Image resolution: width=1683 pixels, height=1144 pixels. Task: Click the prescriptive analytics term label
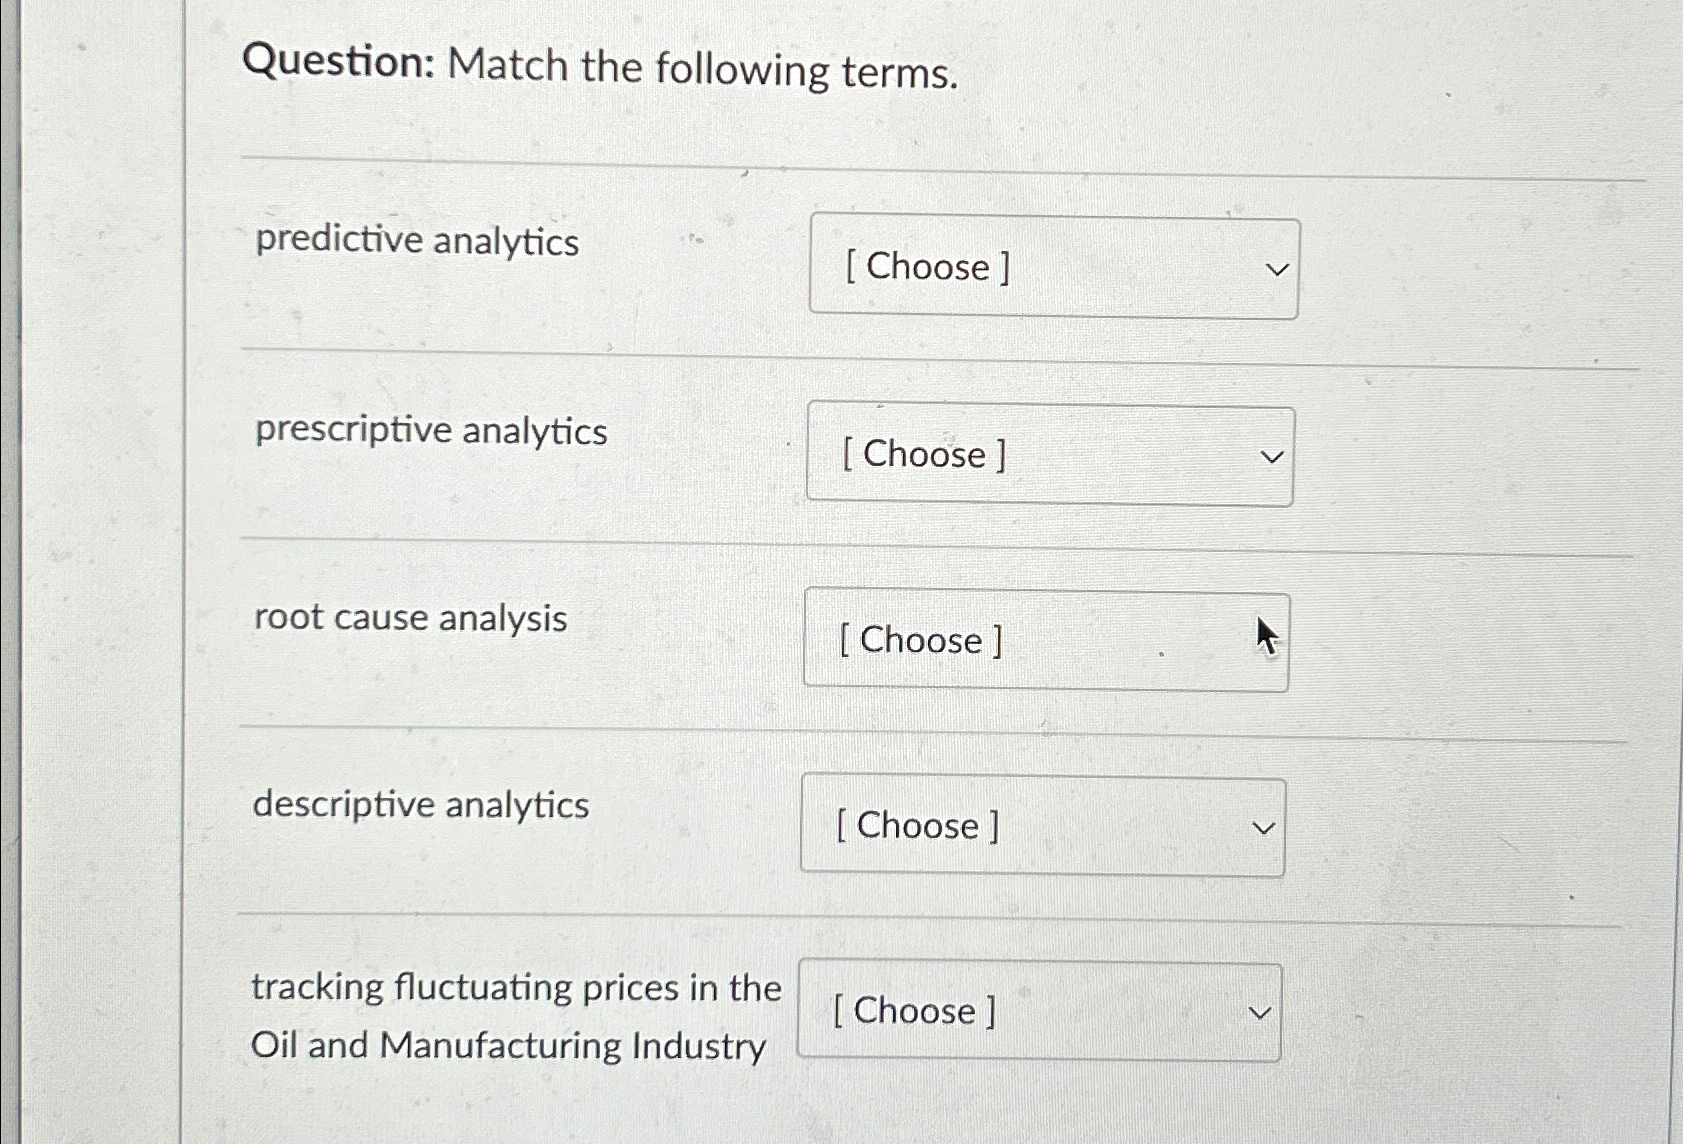point(432,431)
